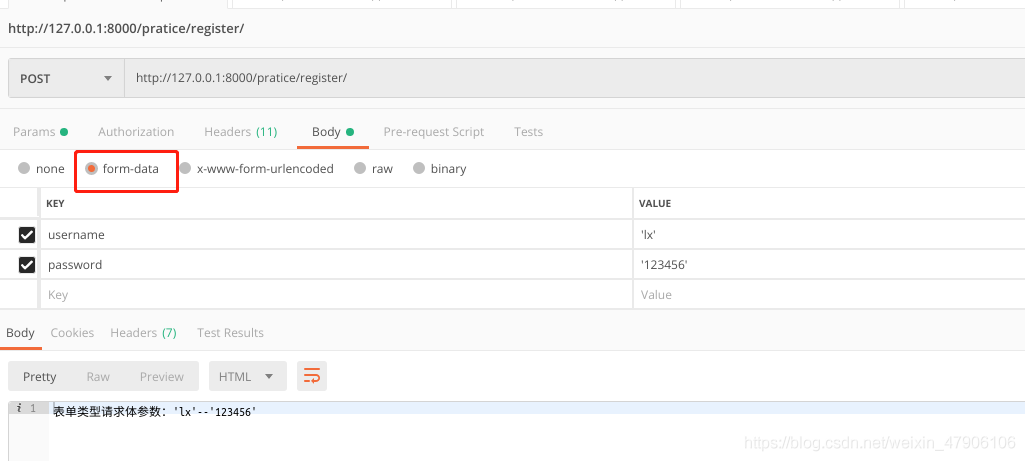Click the request URL input field
Viewport: 1025px width, 461px height.
[570, 78]
